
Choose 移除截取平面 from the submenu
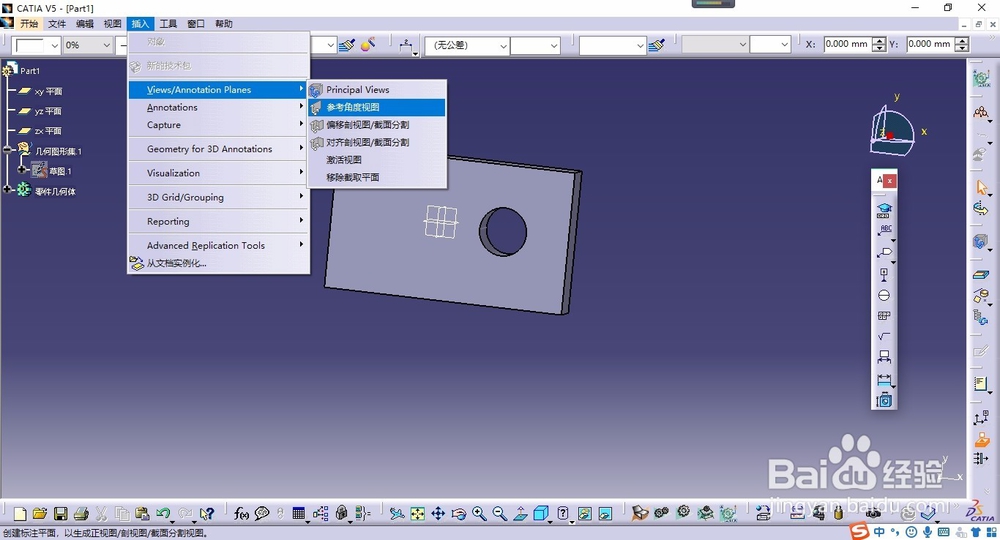(377, 177)
